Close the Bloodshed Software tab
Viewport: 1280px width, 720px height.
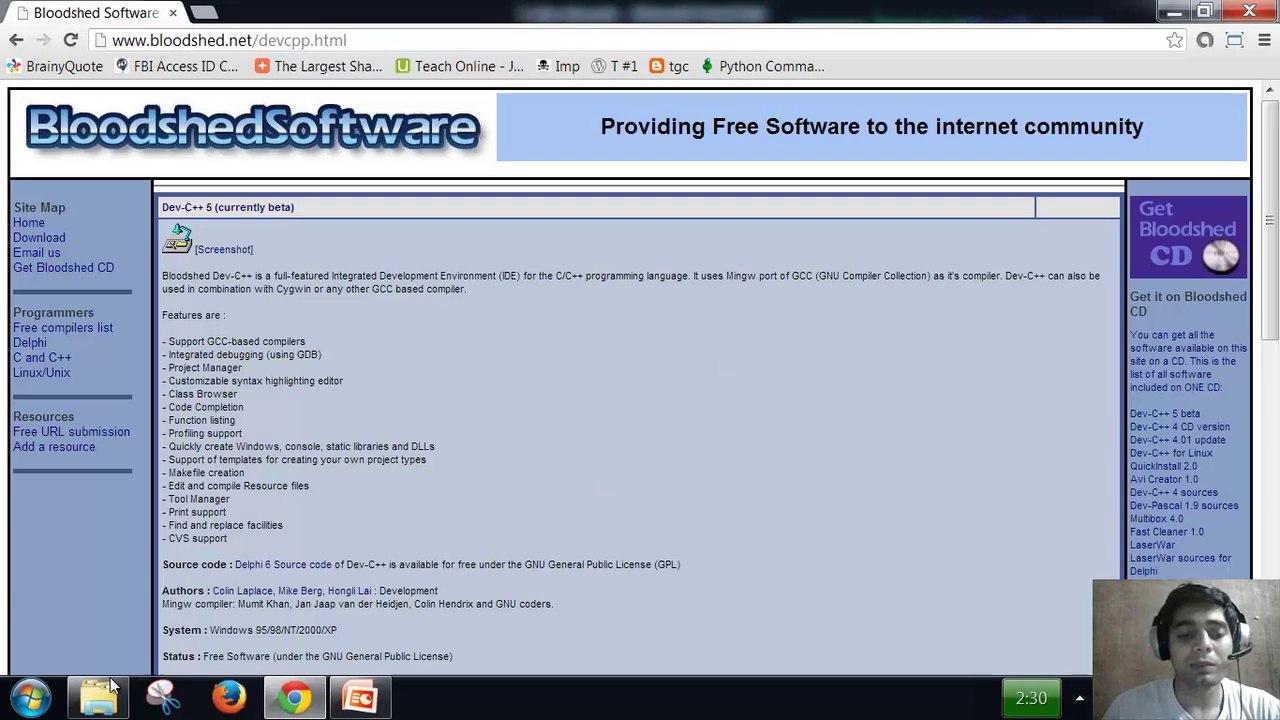pyautogui.click(x=173, y=12)
